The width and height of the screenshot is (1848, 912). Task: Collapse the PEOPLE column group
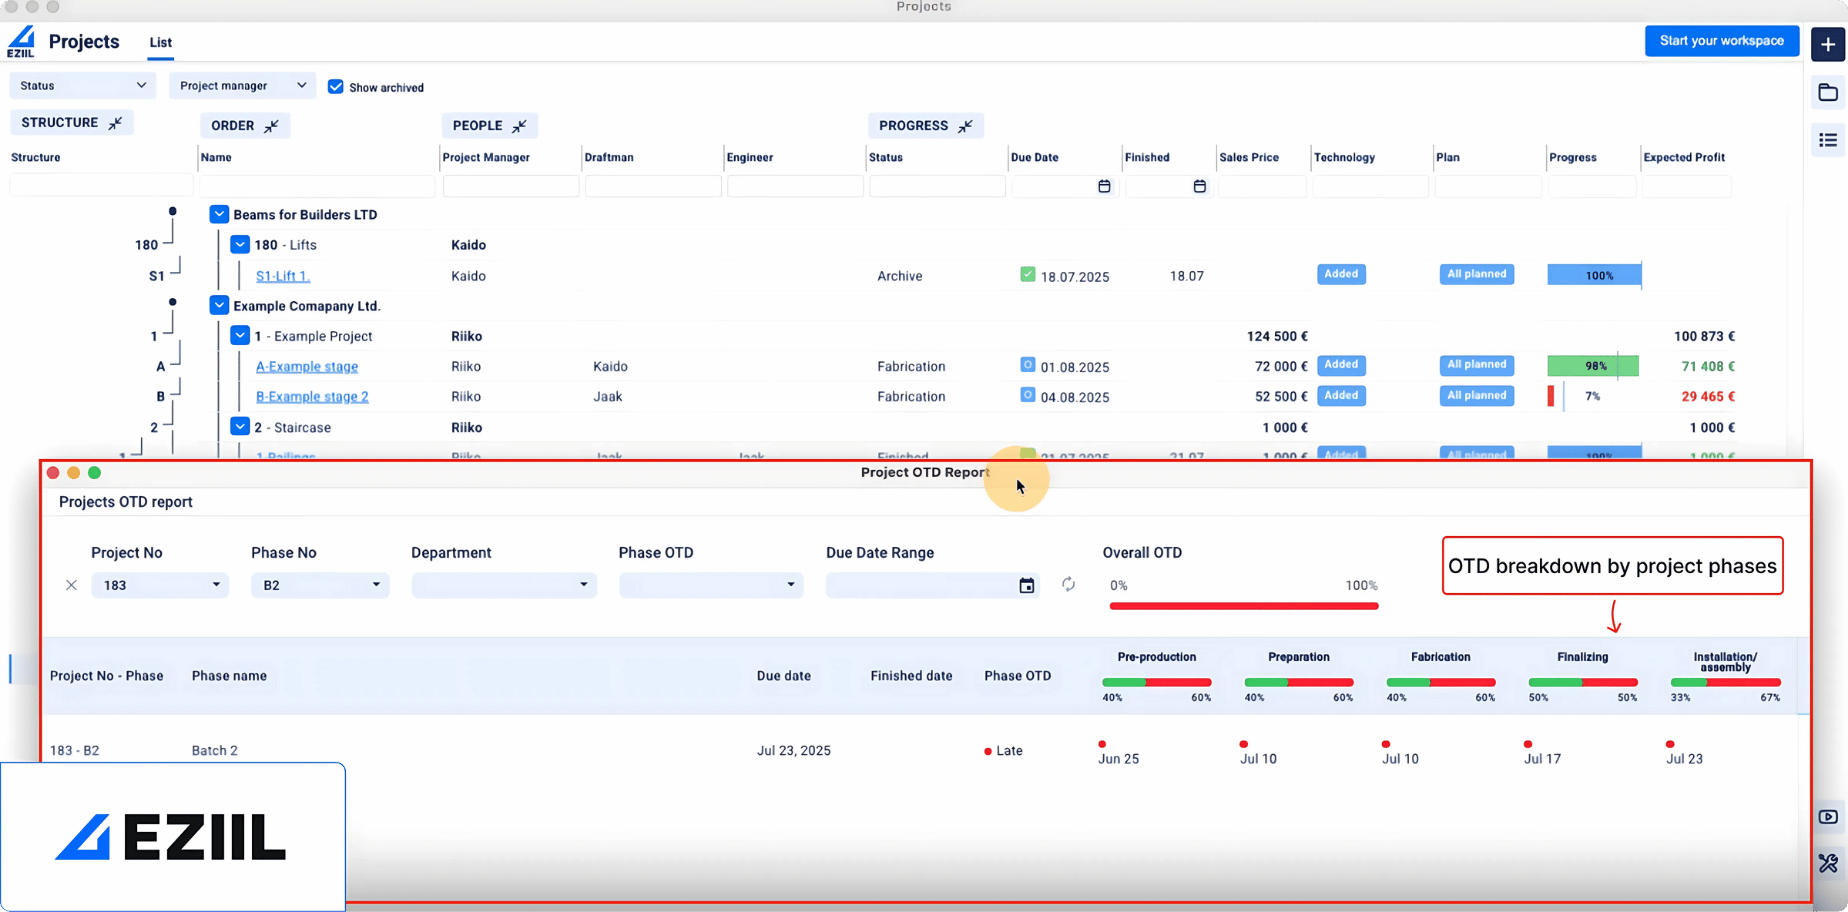[519, 126]
